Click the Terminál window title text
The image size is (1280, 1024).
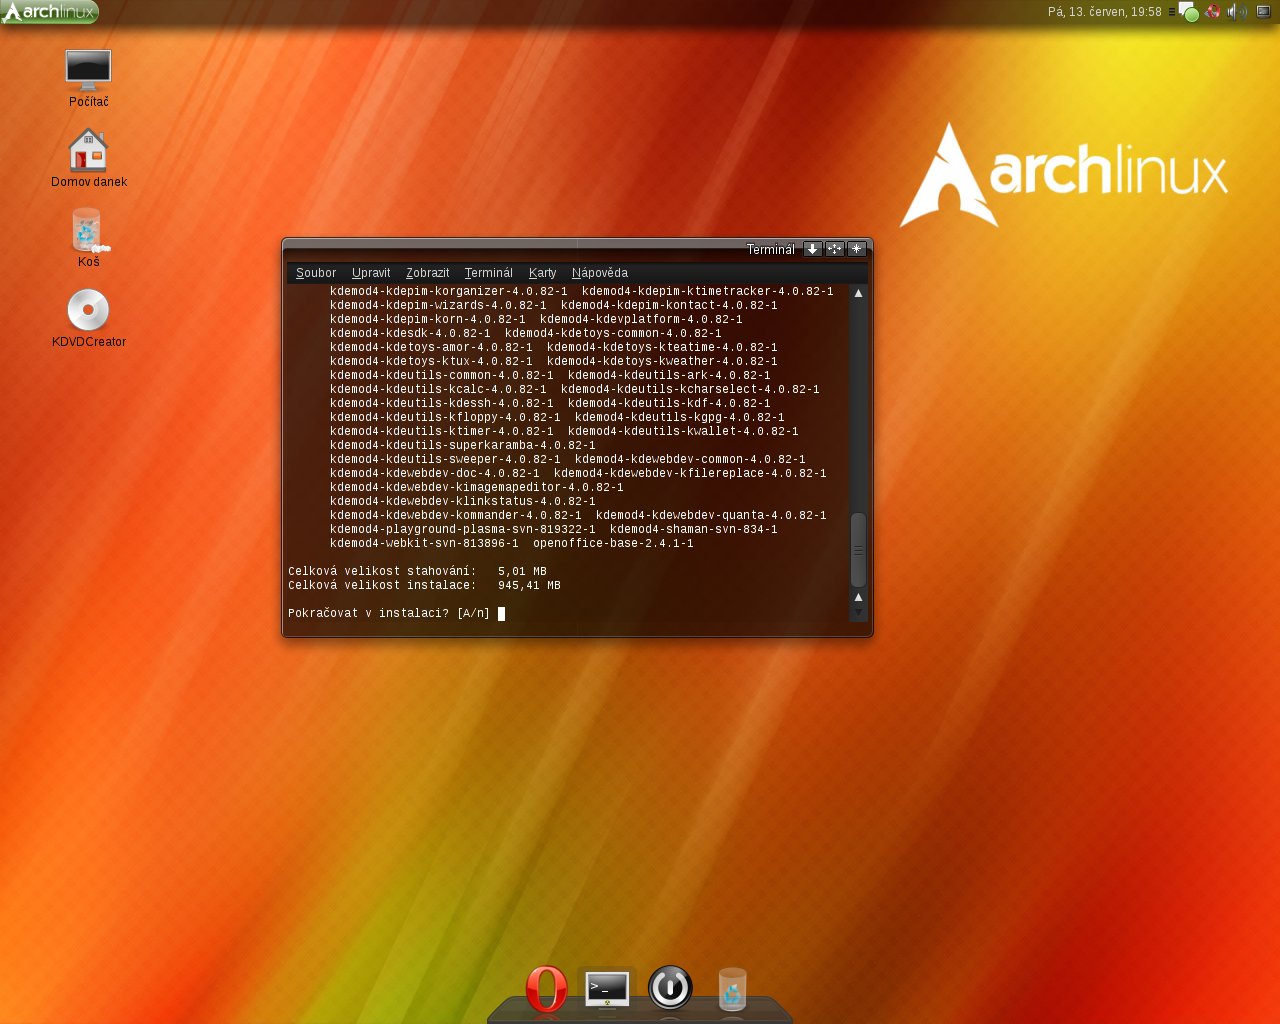[x=770, y=250]
